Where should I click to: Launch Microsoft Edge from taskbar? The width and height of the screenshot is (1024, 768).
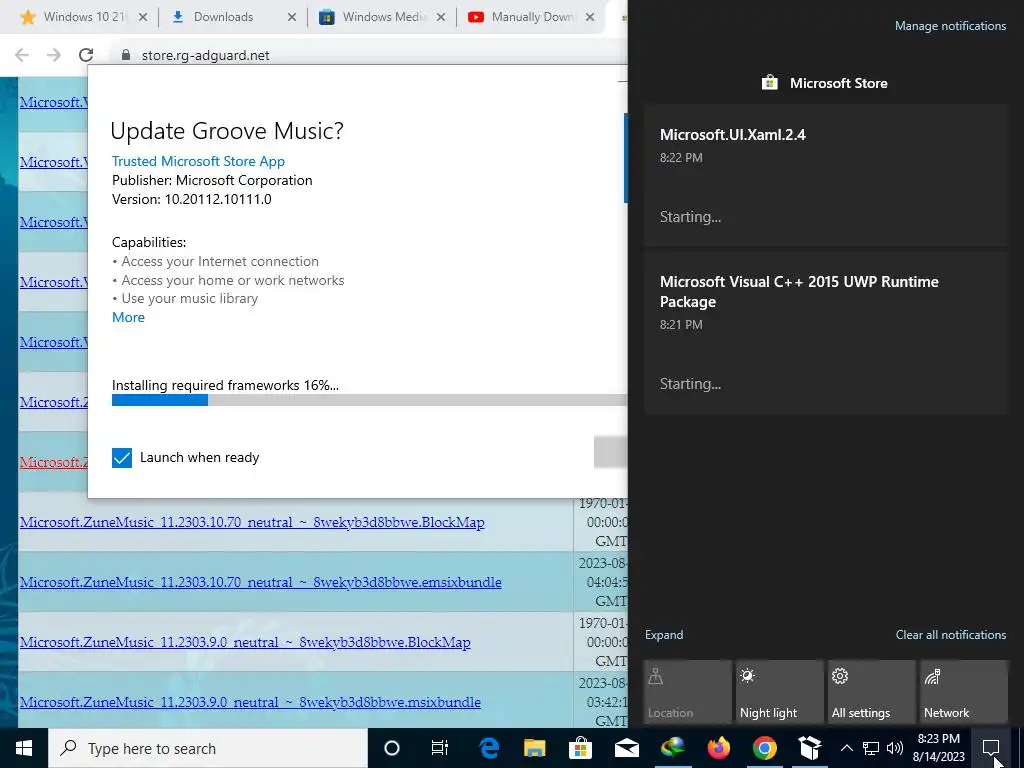coord(488,748)
